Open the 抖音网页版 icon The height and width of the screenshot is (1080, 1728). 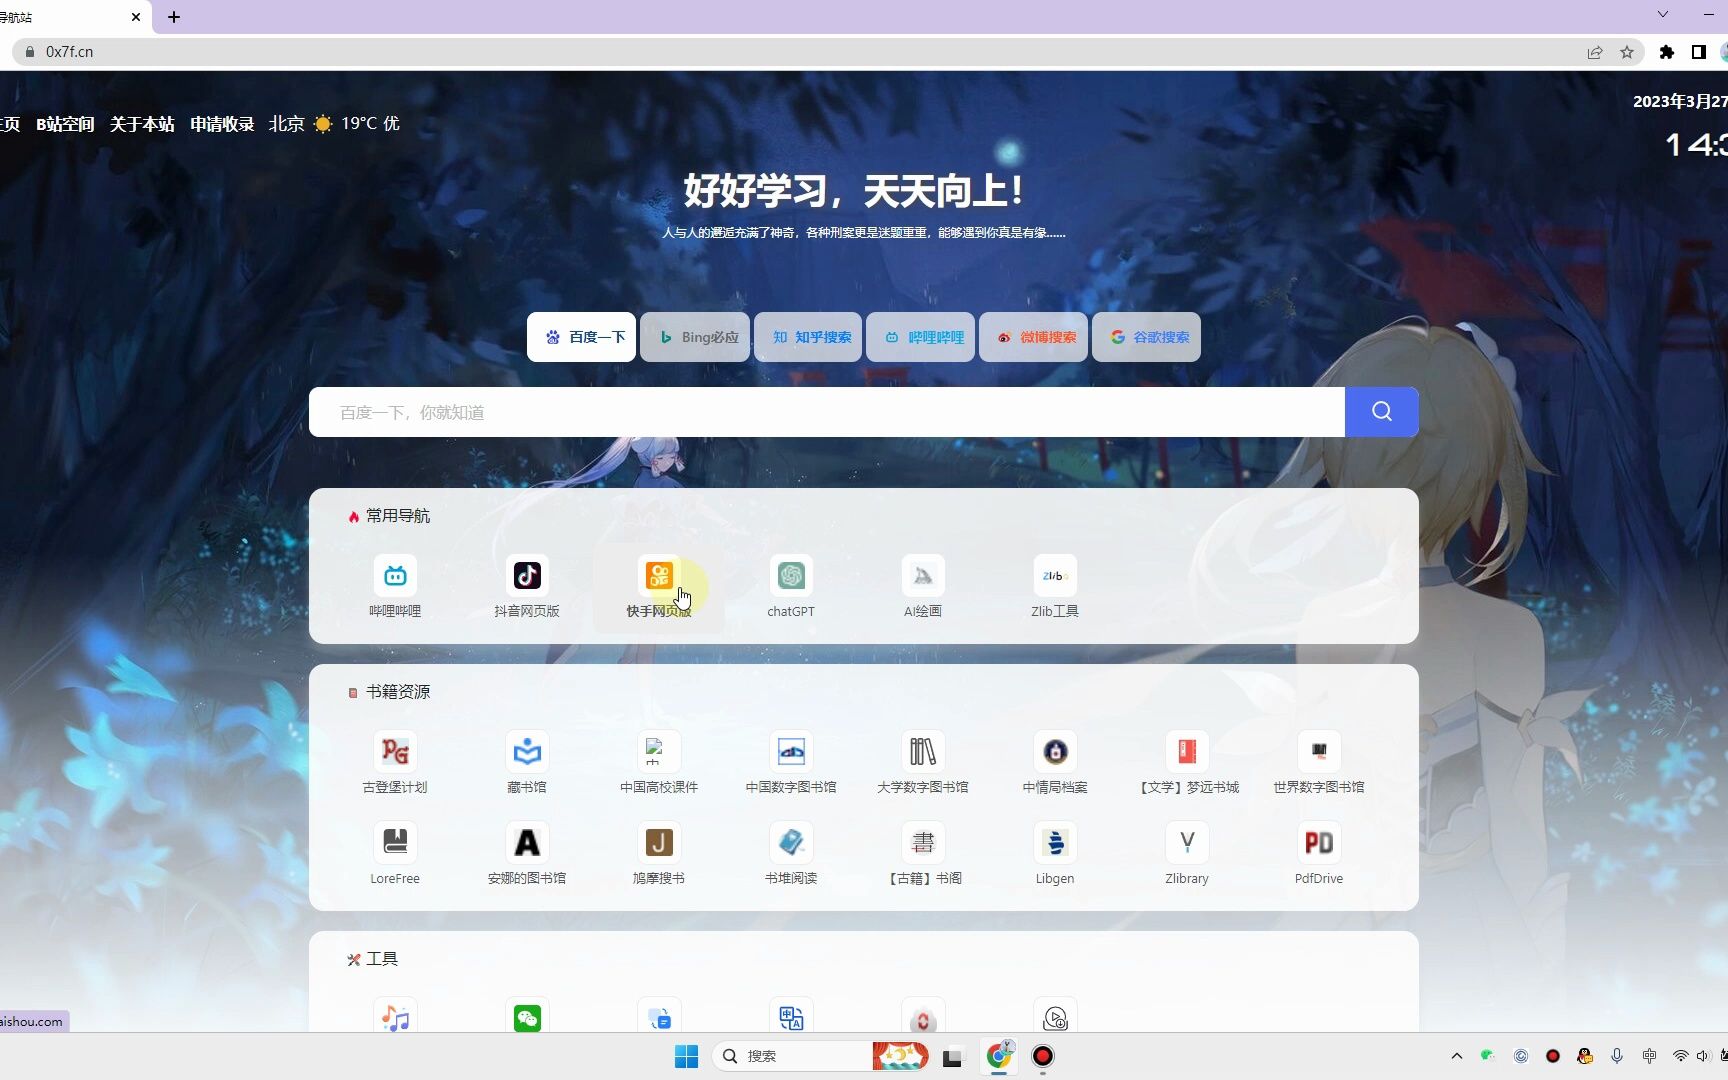pos(527,576)
